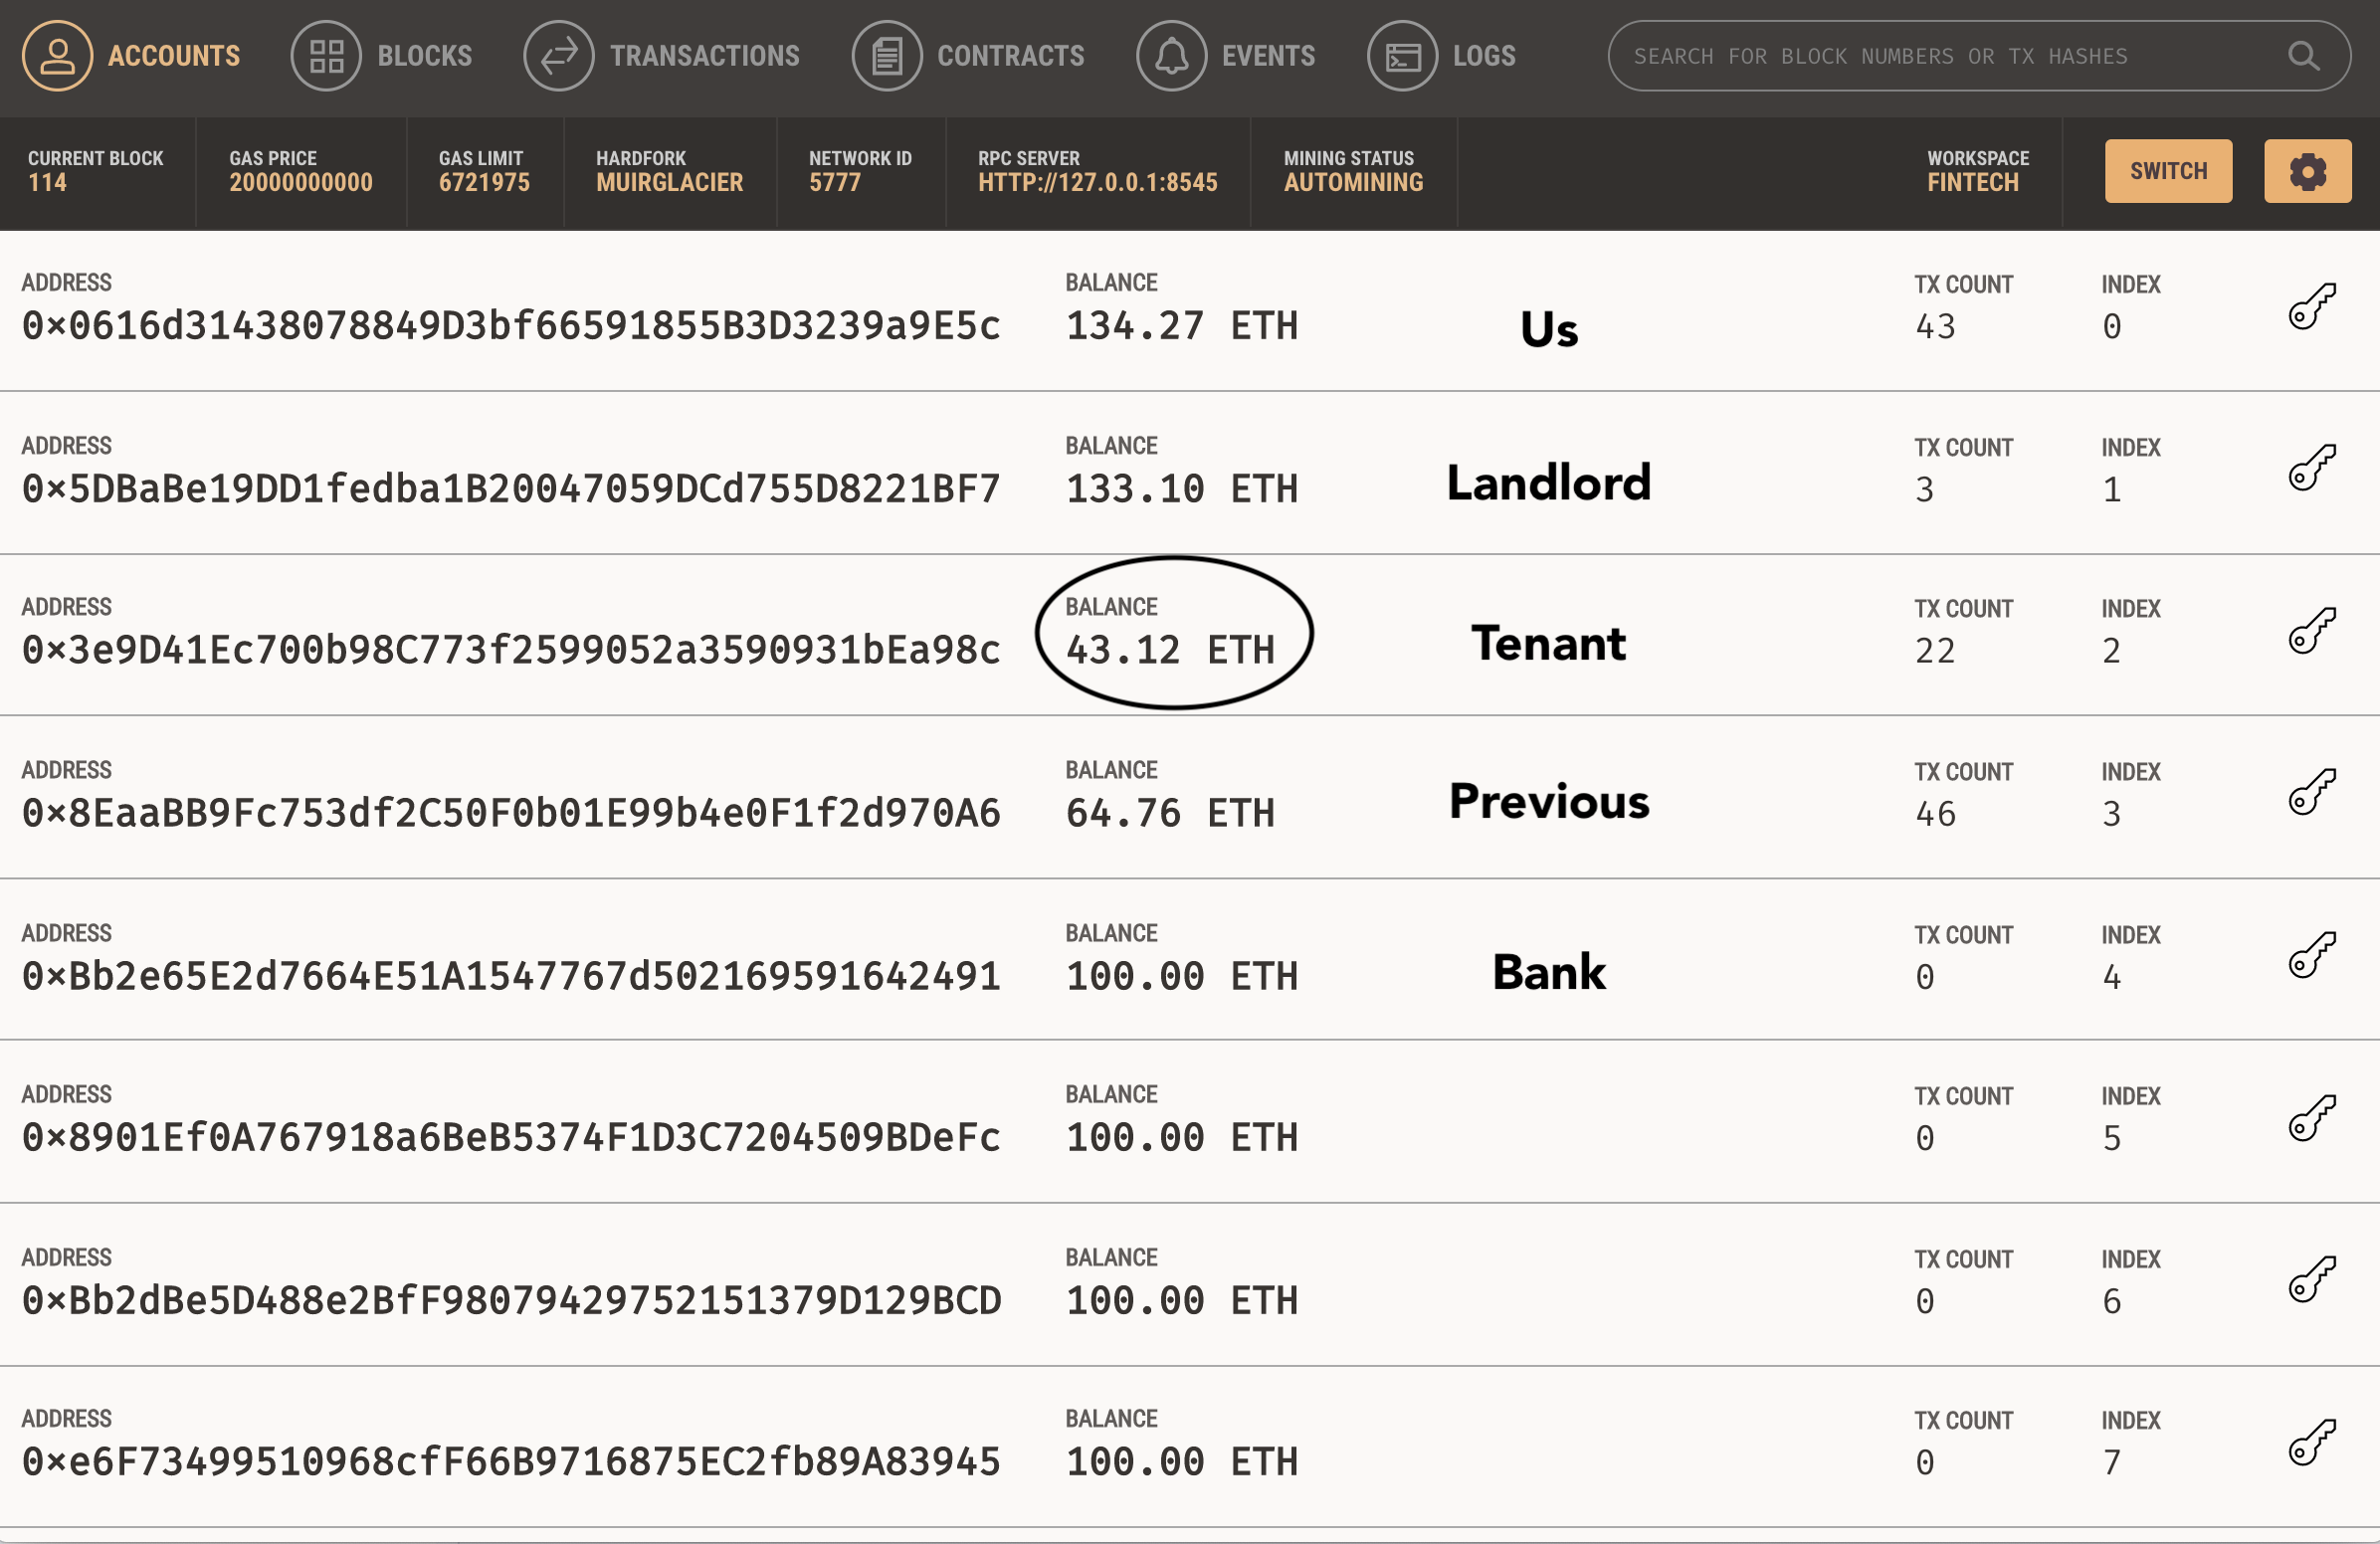Click the 133.10 ETH balance
Screen dimensions: 2380x1544
[1182, 489]
